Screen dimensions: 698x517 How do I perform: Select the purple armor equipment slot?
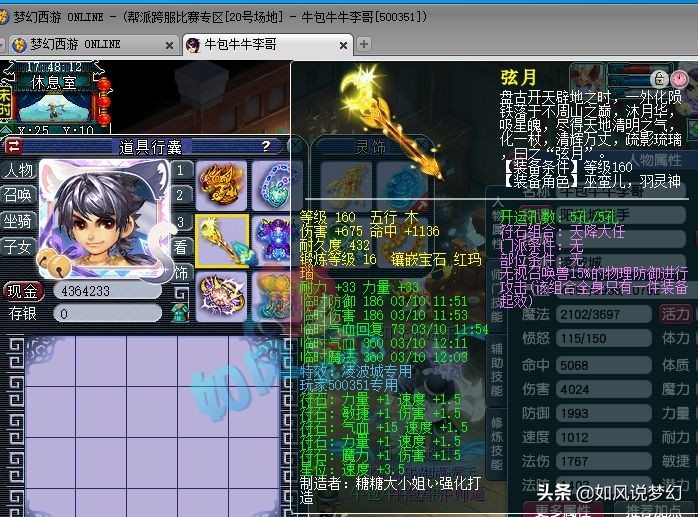point(272,240)
